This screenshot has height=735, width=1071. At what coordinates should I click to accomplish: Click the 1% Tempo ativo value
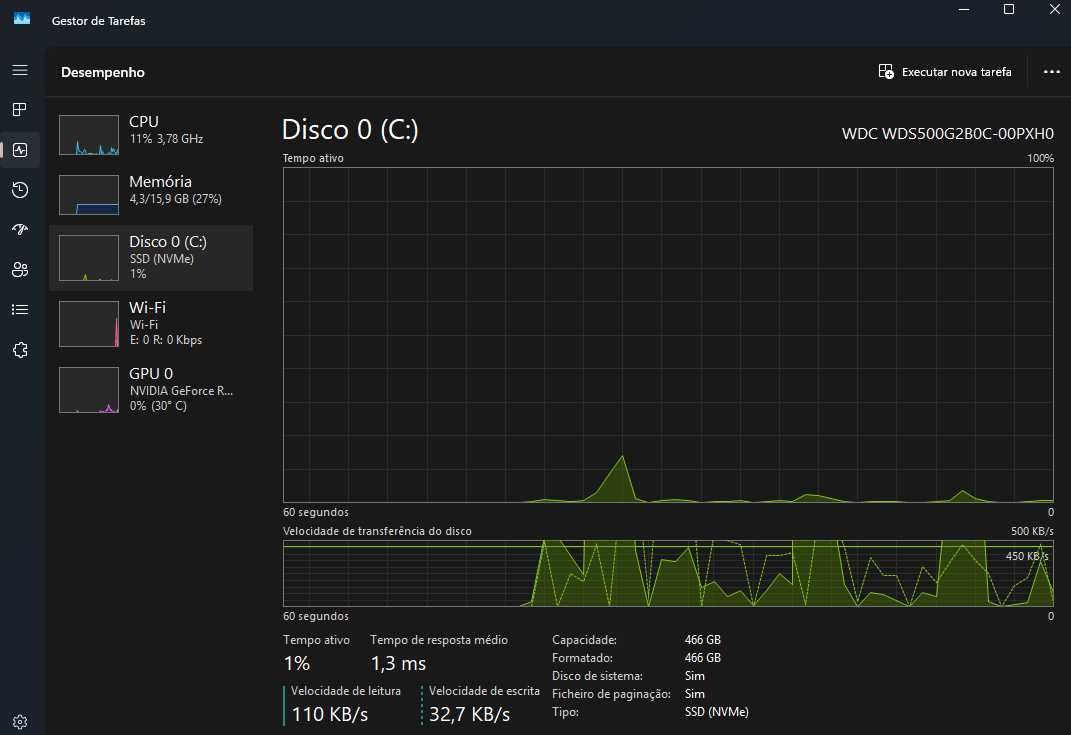tap(296, 663)
